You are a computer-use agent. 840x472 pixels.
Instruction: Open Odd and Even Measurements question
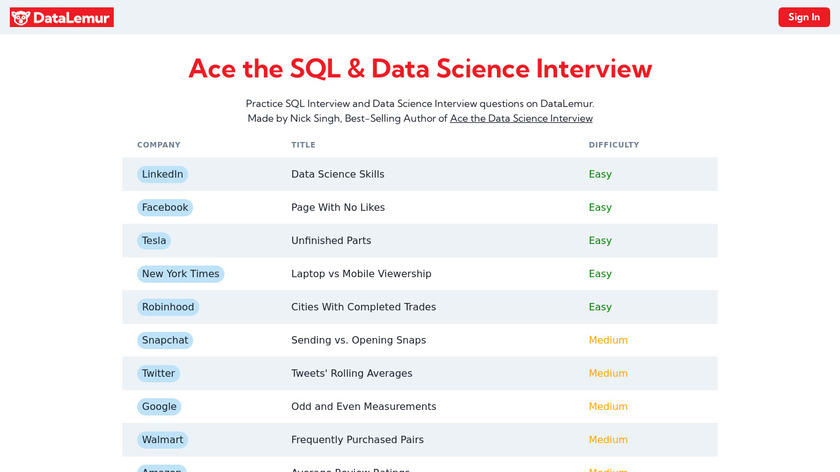(363, 406)
